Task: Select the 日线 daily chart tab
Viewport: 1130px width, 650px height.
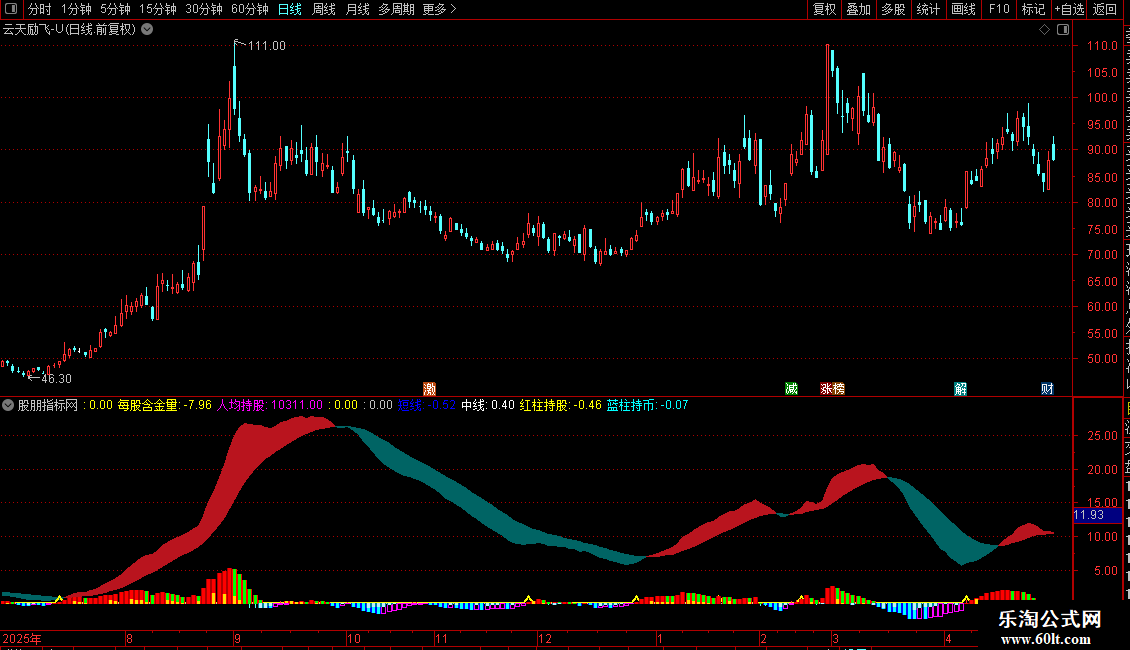Action: 290,9
